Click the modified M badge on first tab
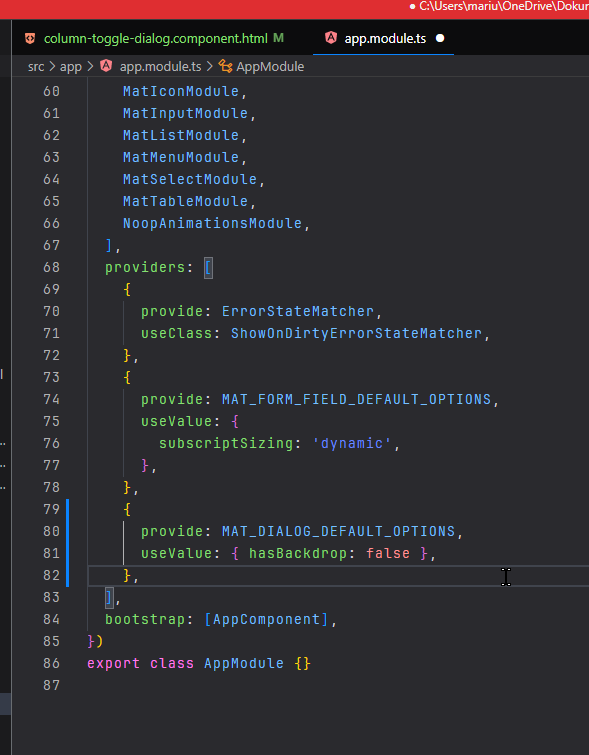The image size is (589, 755). click(x=278, y=38)
